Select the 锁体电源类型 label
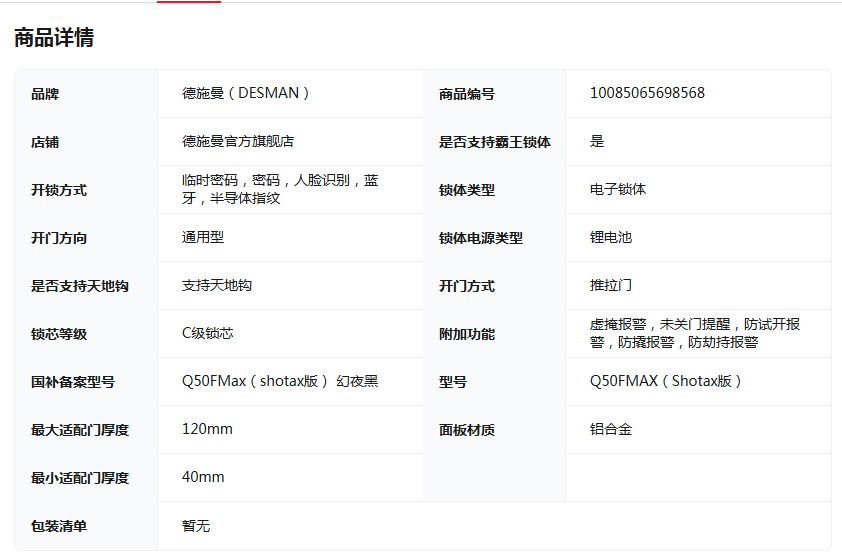This screenshot has height=557, width=842. (481, 238)
